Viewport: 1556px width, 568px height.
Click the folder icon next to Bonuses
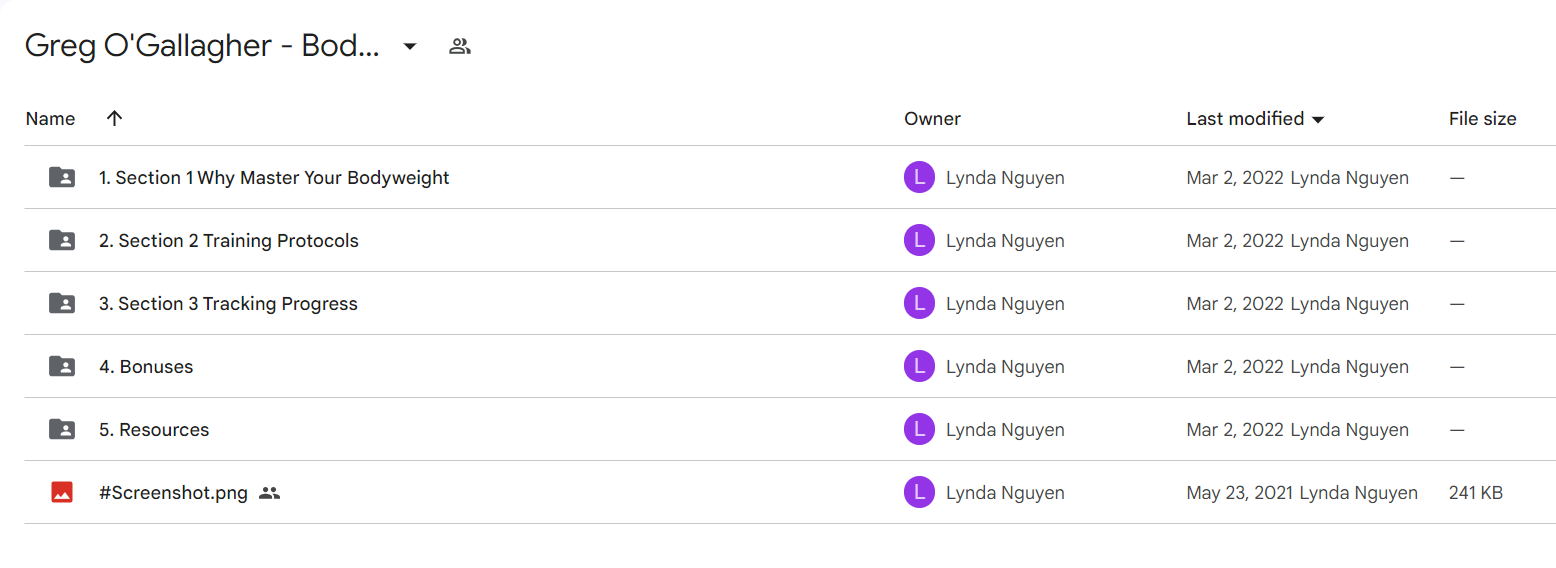(62, 366)
